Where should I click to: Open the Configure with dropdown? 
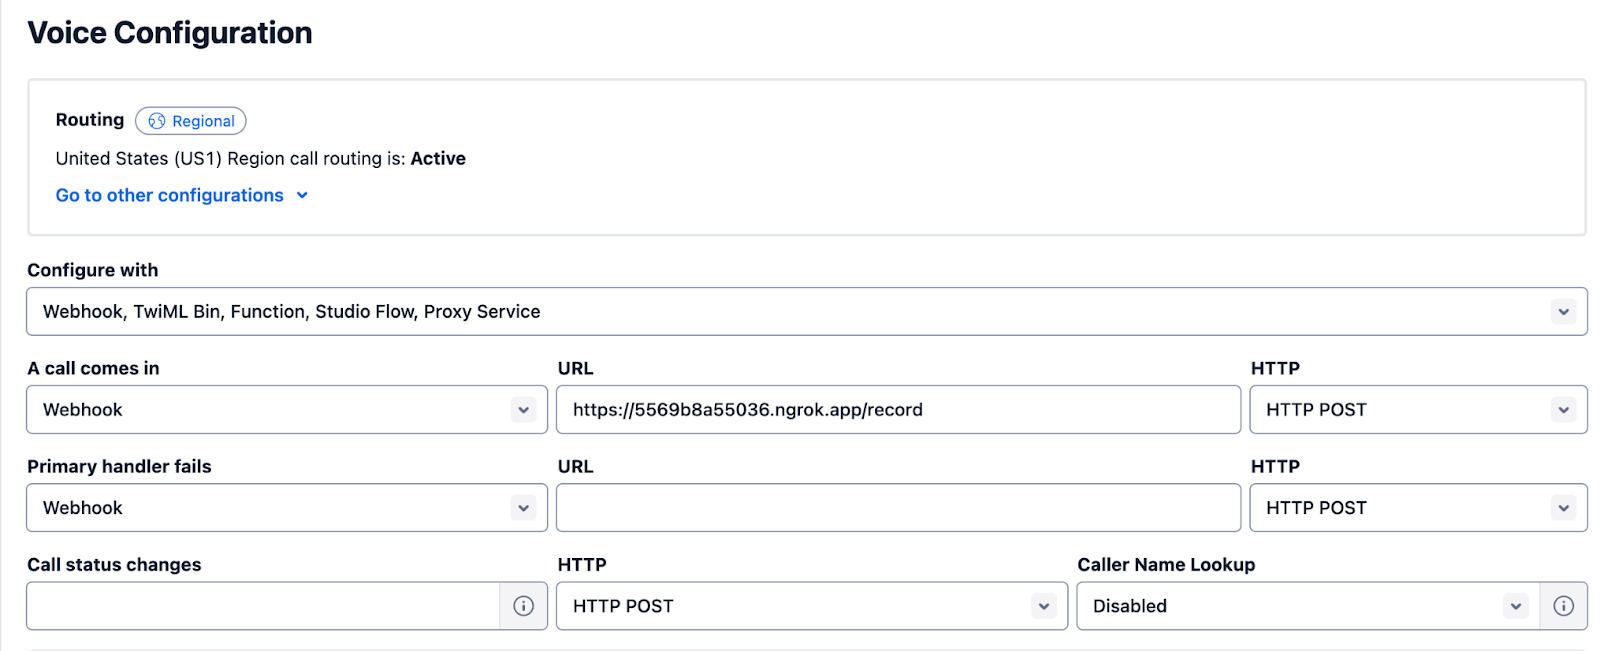point(806,312)
